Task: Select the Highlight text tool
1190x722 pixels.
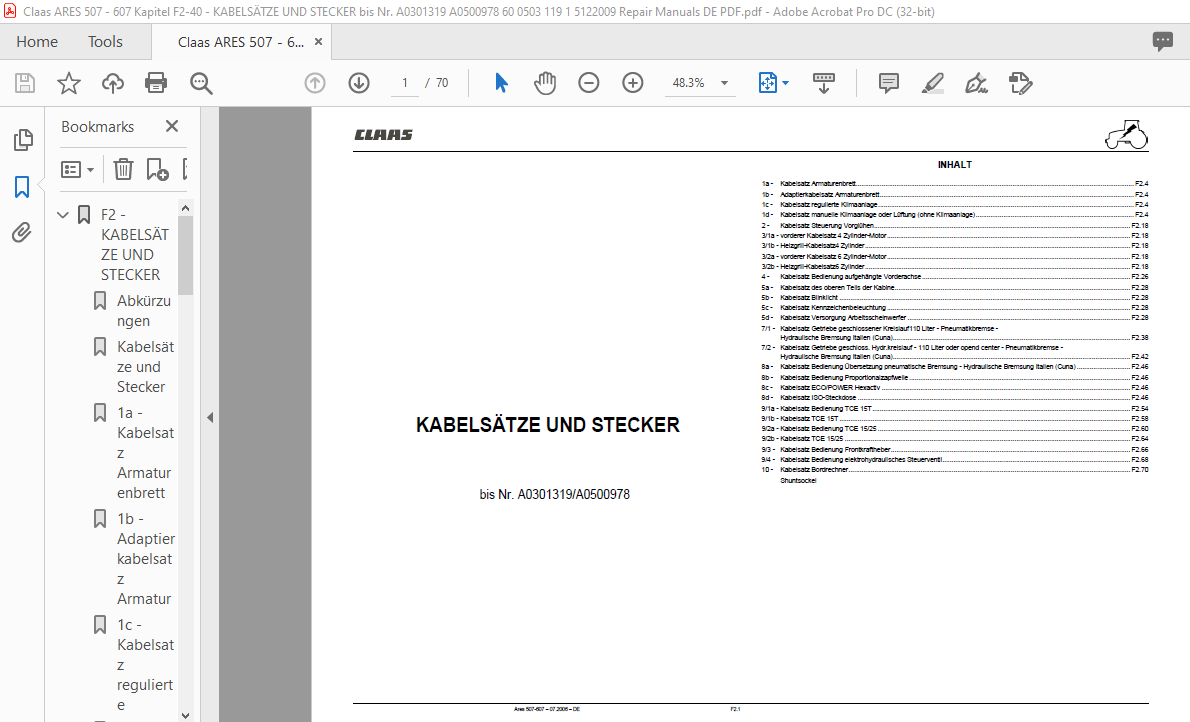Action: (933, 83)
